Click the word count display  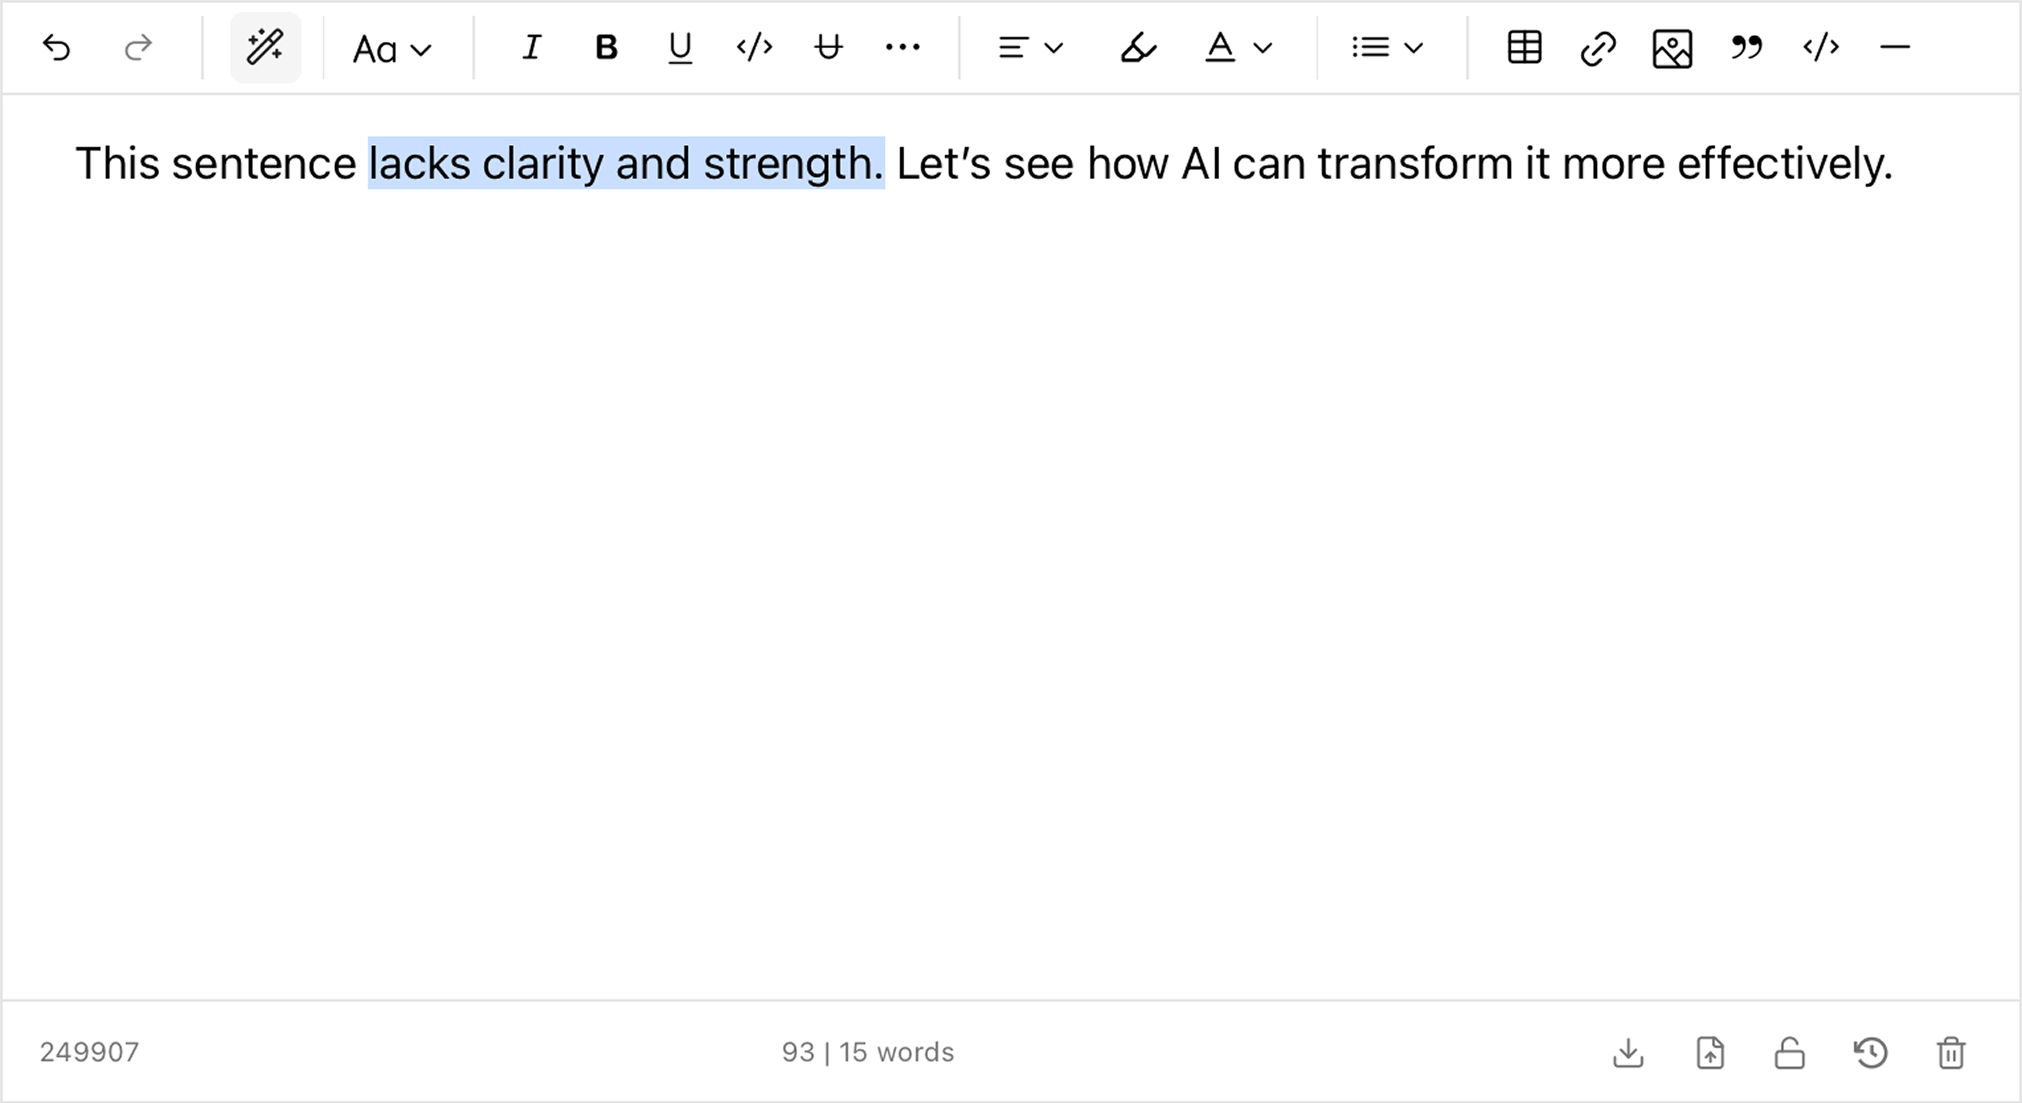coord(866,1052)
